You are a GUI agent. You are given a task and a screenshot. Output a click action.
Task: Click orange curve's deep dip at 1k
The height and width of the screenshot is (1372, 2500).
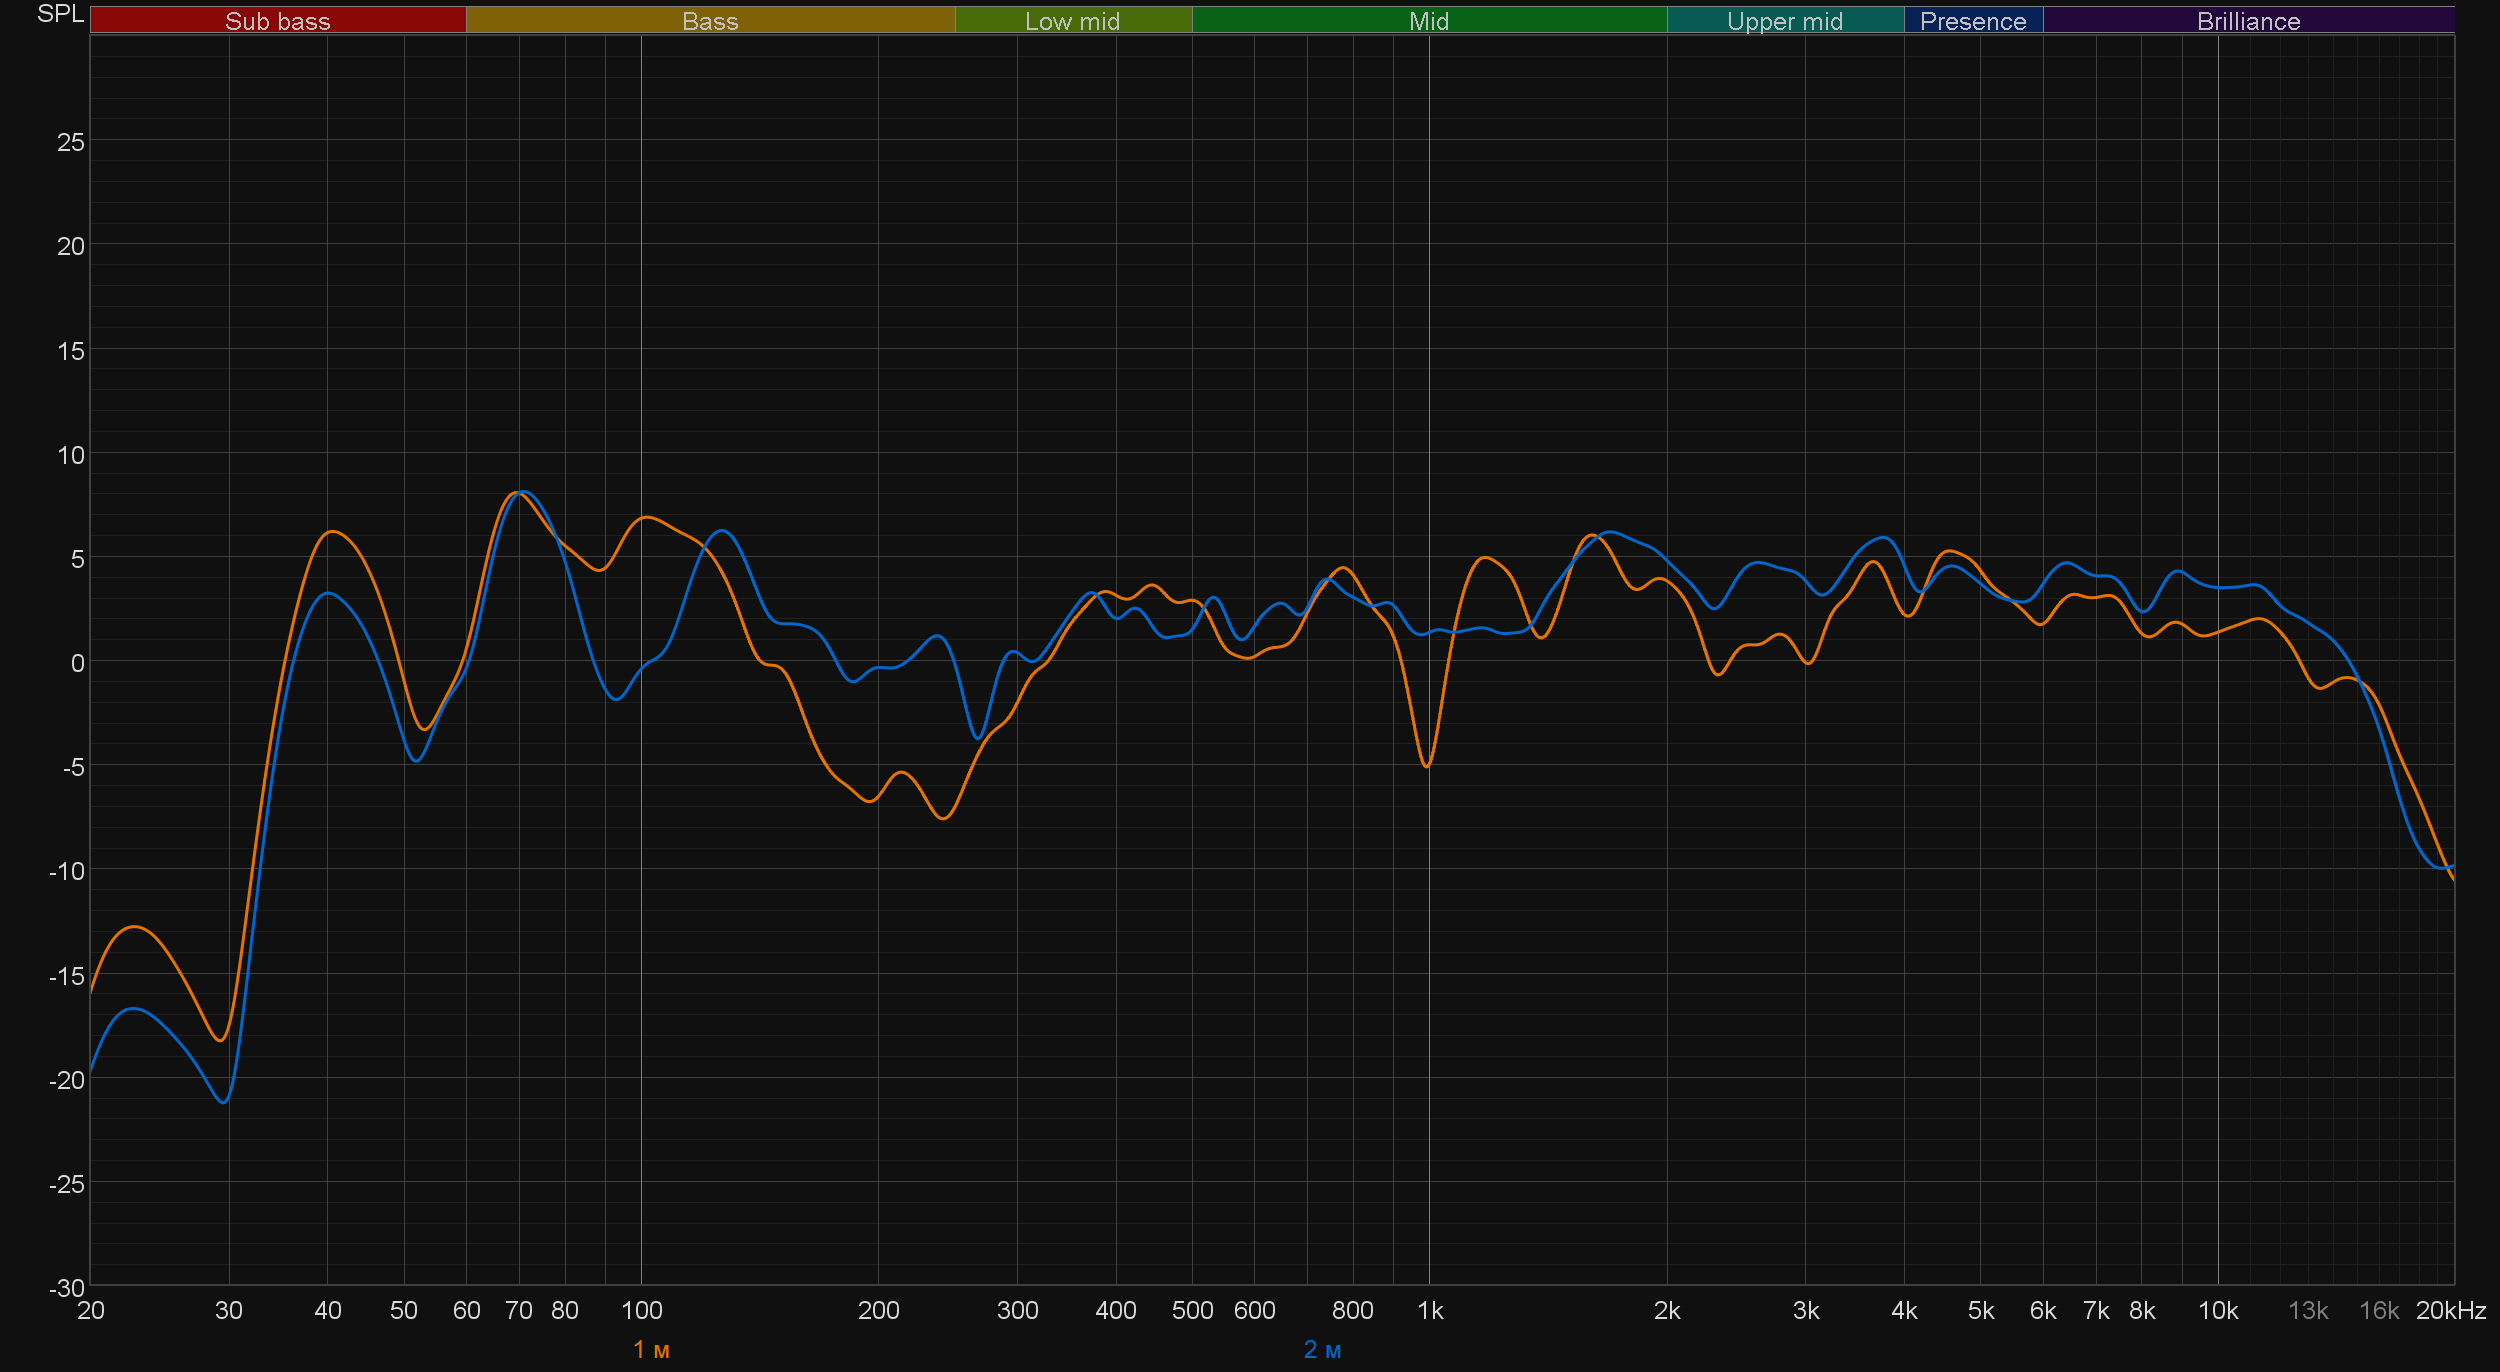[x=1426, y=766]
